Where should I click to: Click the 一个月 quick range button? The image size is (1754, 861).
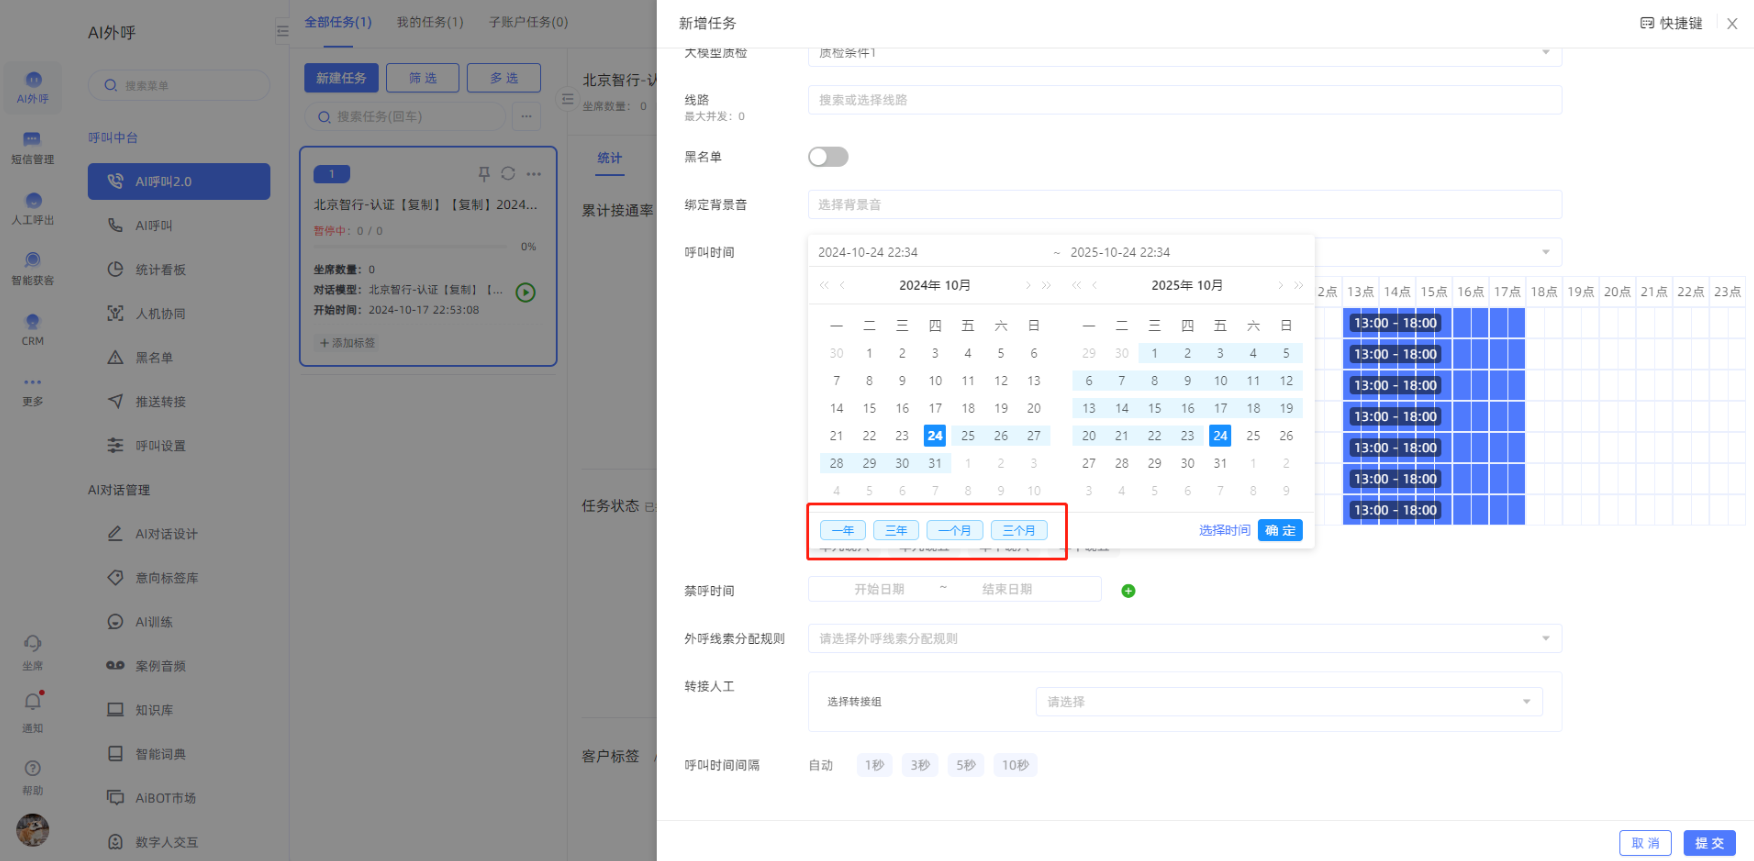954,531
